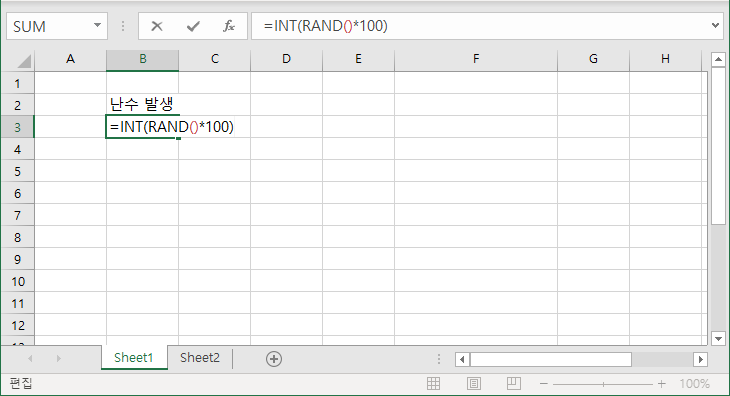Screen dimensions: 730x396
Task: Switch to Page Layout view icon
Action: (x=474, y=383)
